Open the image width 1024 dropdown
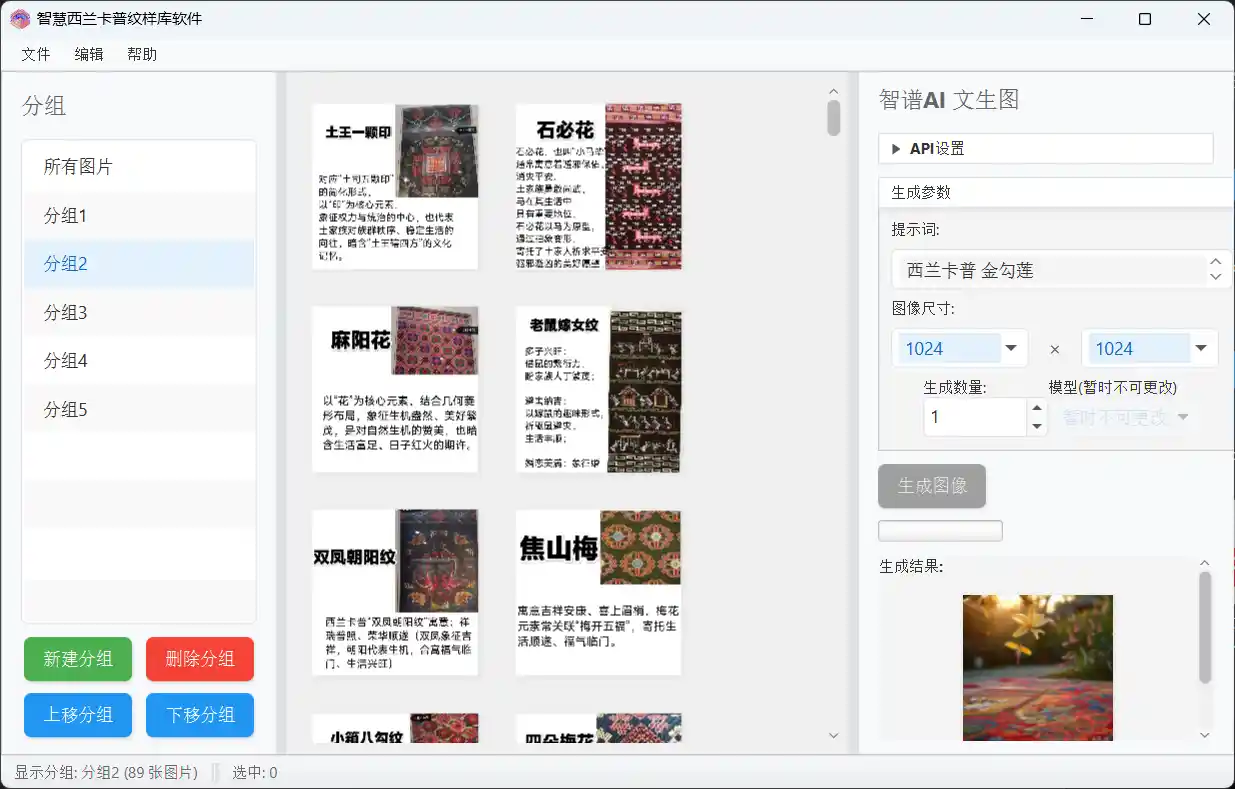 click(x=1010, y=348)
